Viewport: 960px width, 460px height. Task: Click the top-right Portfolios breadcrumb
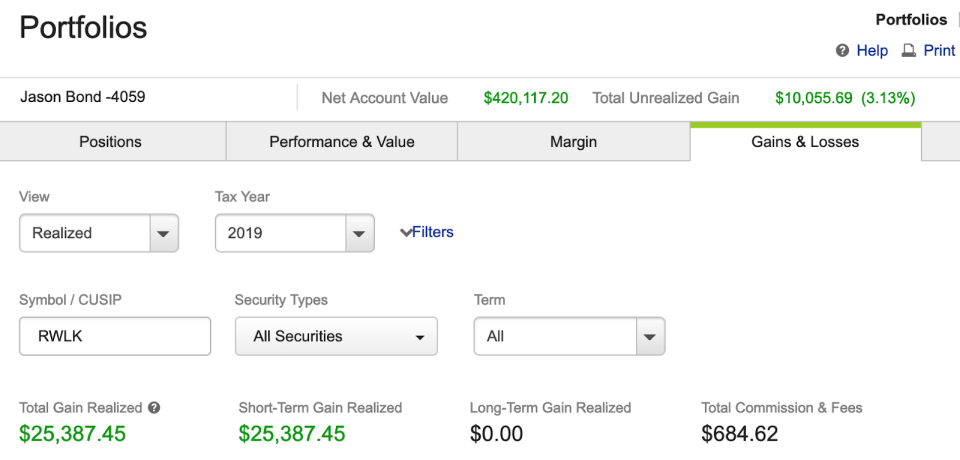click(x=911, y=20)
